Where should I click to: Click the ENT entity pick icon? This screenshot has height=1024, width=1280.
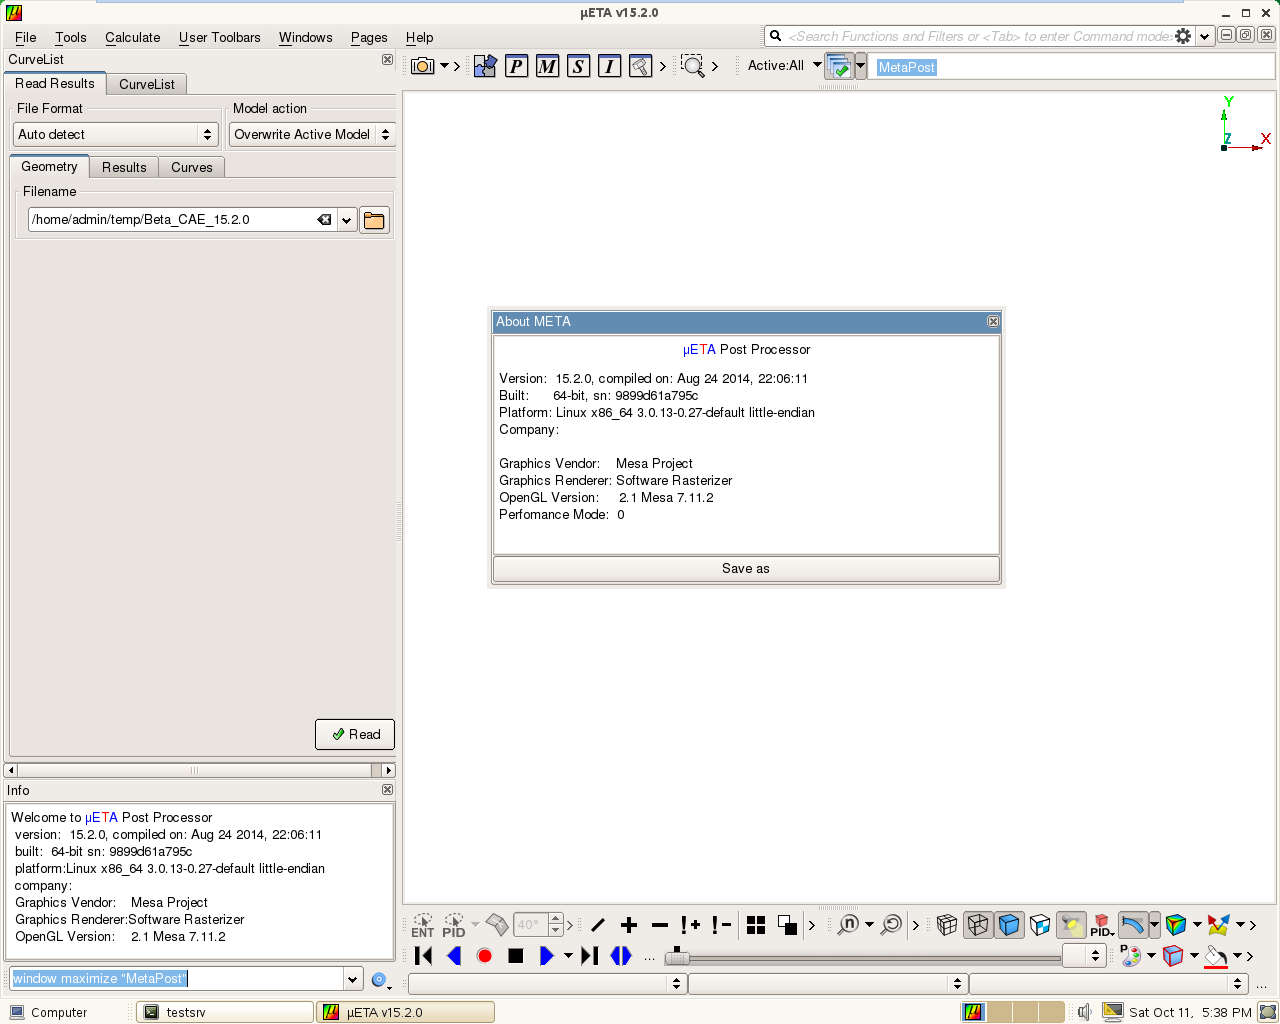pyautogui.click(x=423, y=925)
